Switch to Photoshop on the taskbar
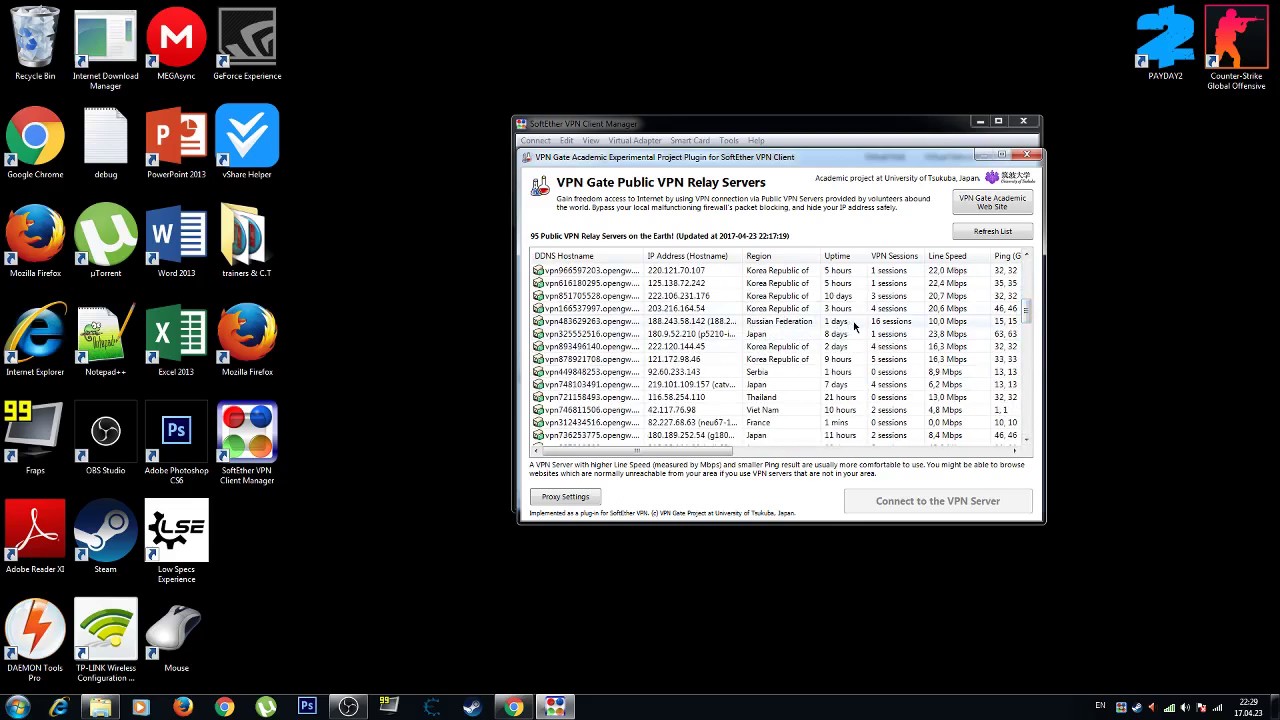1280x720 pixels. tap(307, 707)
